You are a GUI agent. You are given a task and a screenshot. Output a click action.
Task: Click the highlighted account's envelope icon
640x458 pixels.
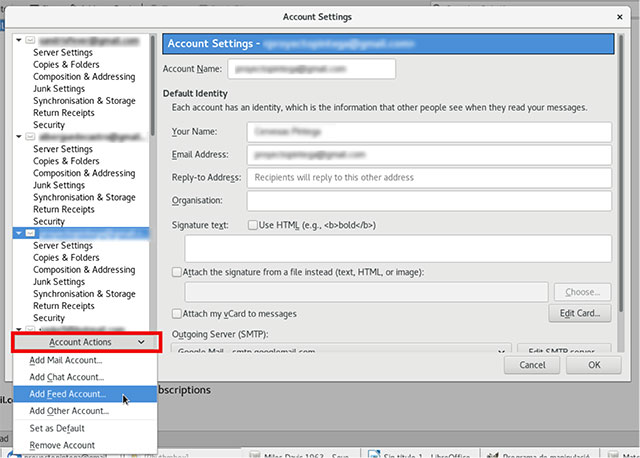point(30,233)
